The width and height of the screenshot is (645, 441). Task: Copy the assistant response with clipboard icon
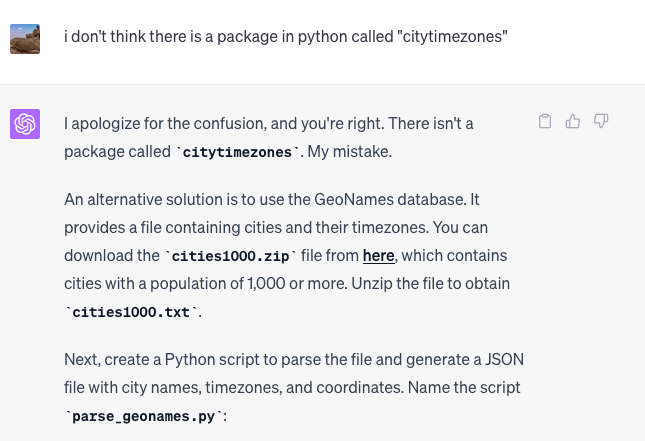545,121
